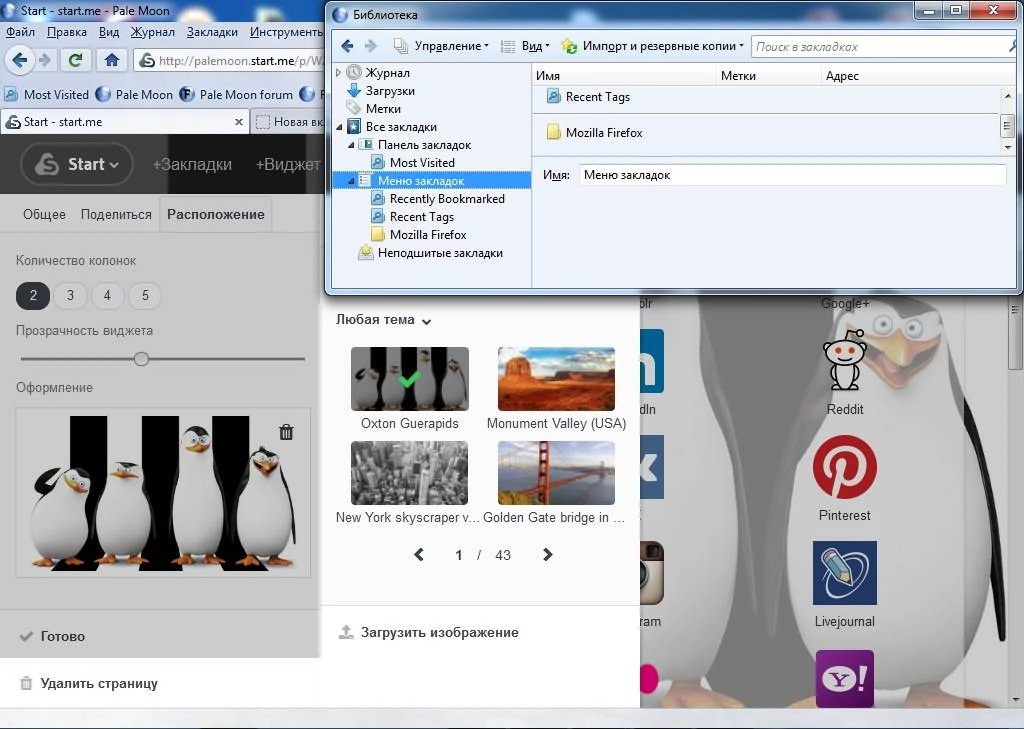Click +Закладки button
This screenshot has width=1024, height=729.
click(192, 164)
